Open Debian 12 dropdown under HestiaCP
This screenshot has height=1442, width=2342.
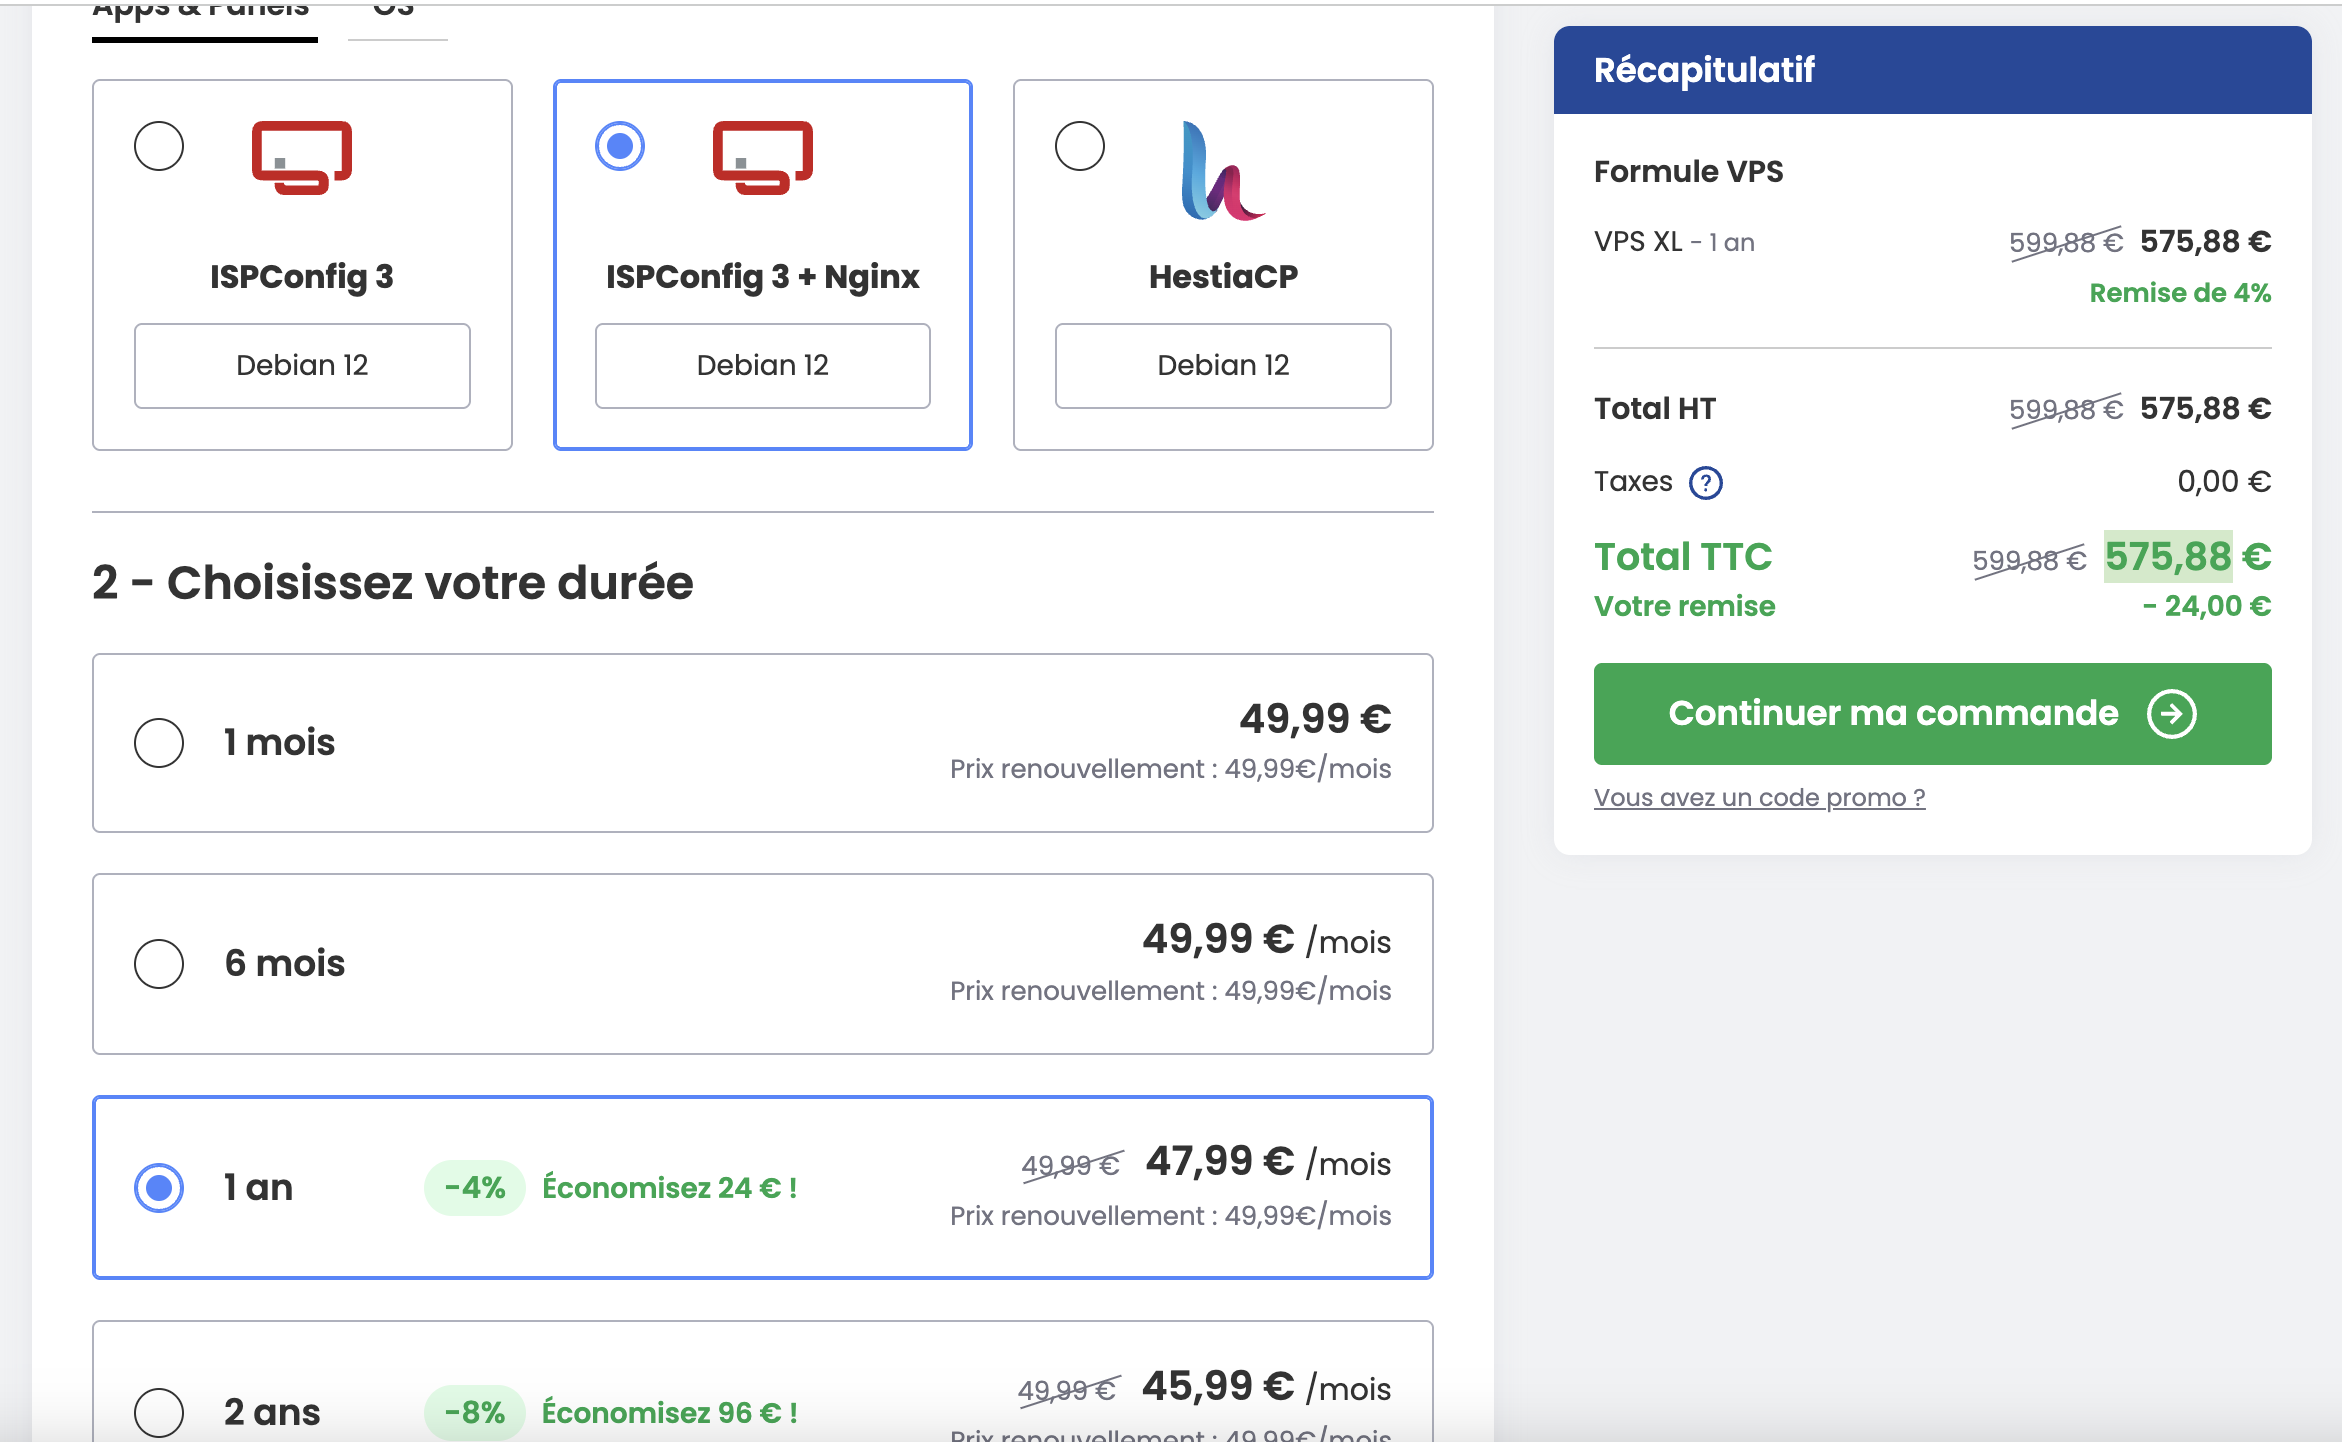pos(1222,365)
